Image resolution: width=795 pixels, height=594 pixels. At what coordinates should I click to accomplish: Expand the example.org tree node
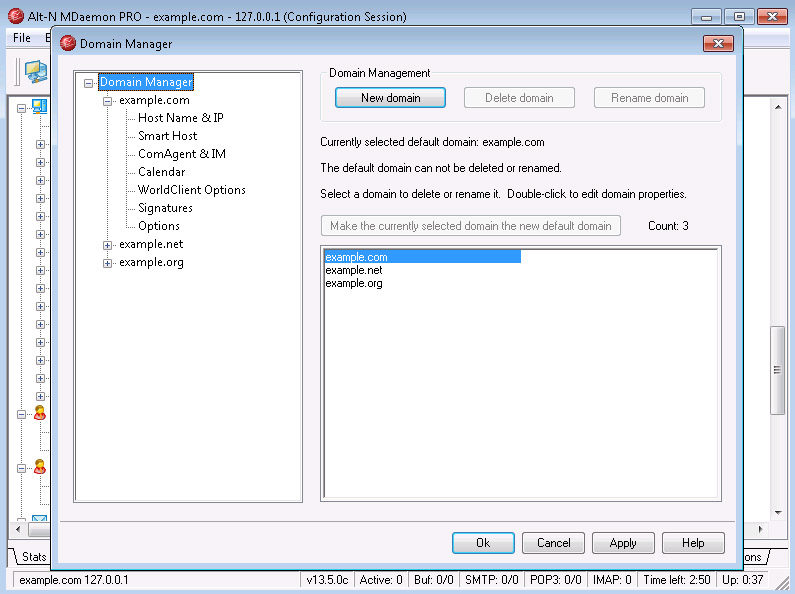click(x=107, y=263)
